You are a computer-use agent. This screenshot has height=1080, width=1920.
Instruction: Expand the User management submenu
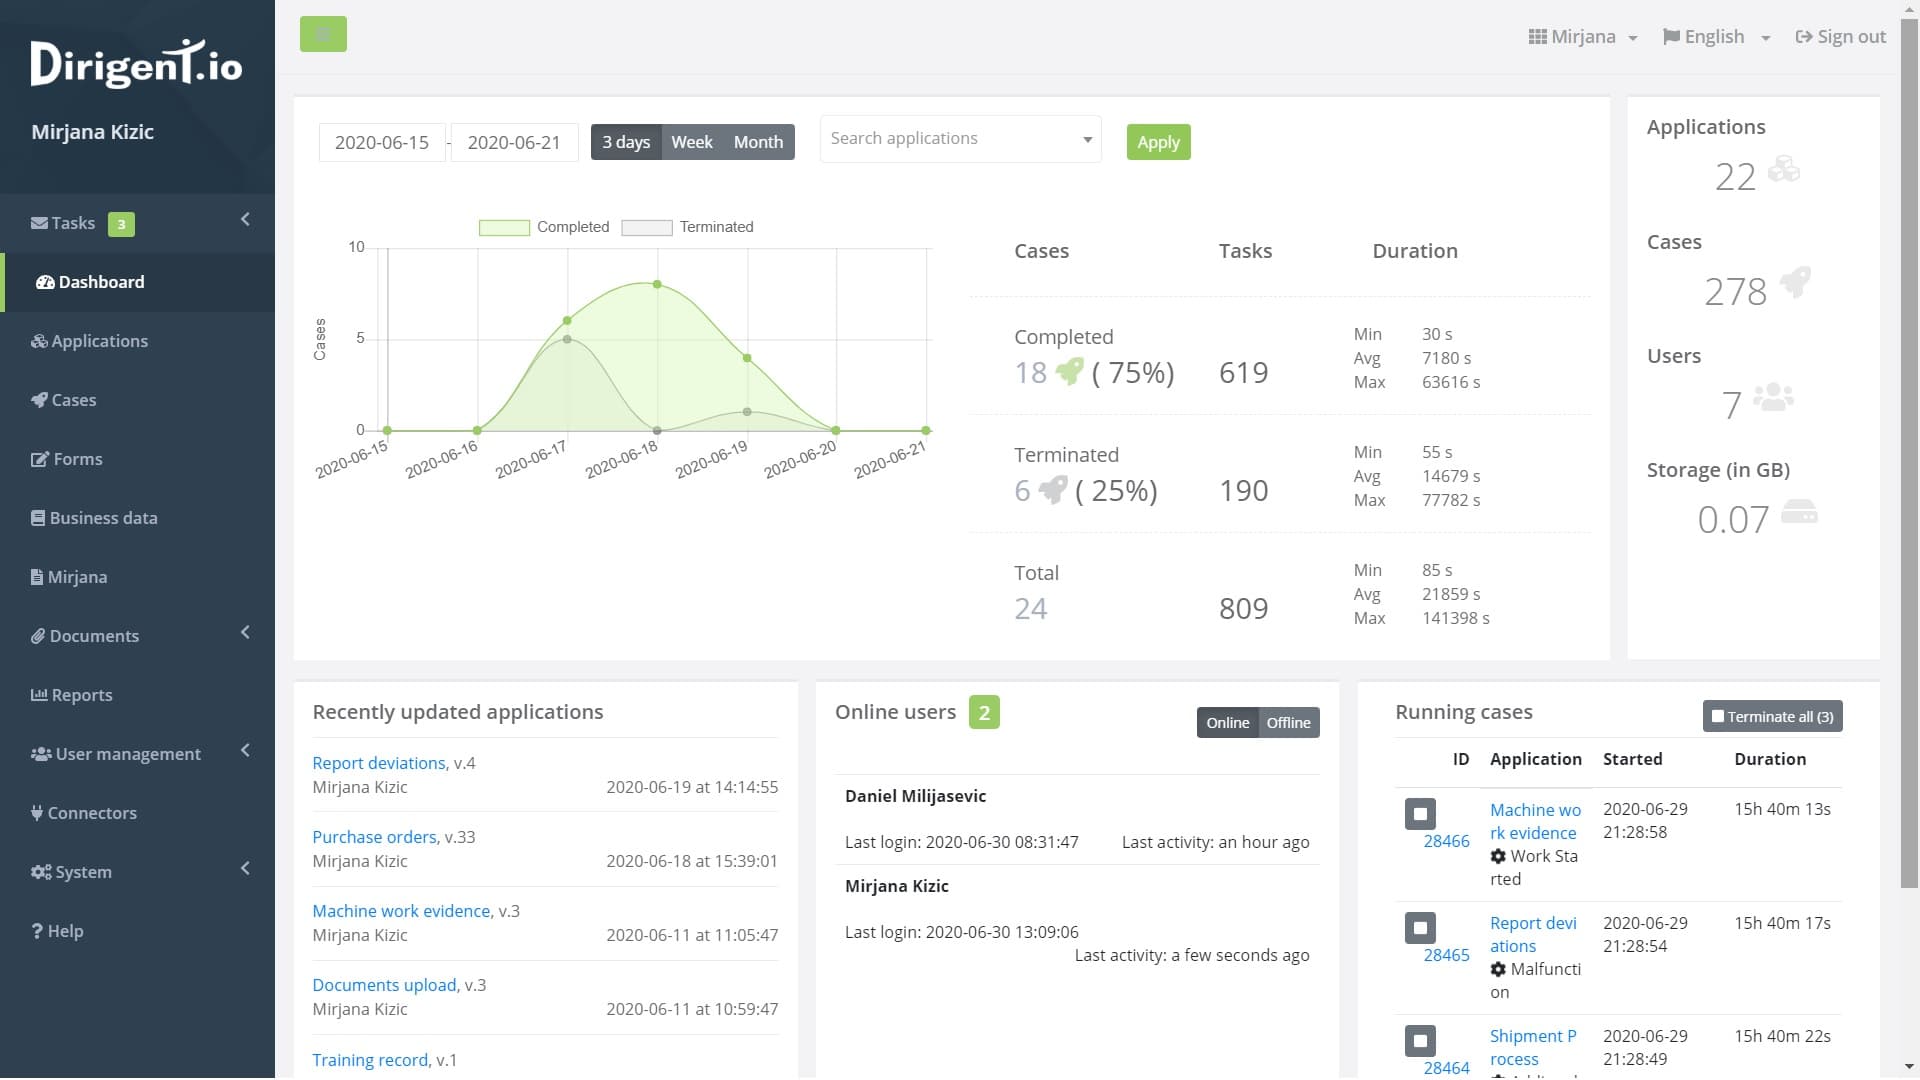(128, 754)
